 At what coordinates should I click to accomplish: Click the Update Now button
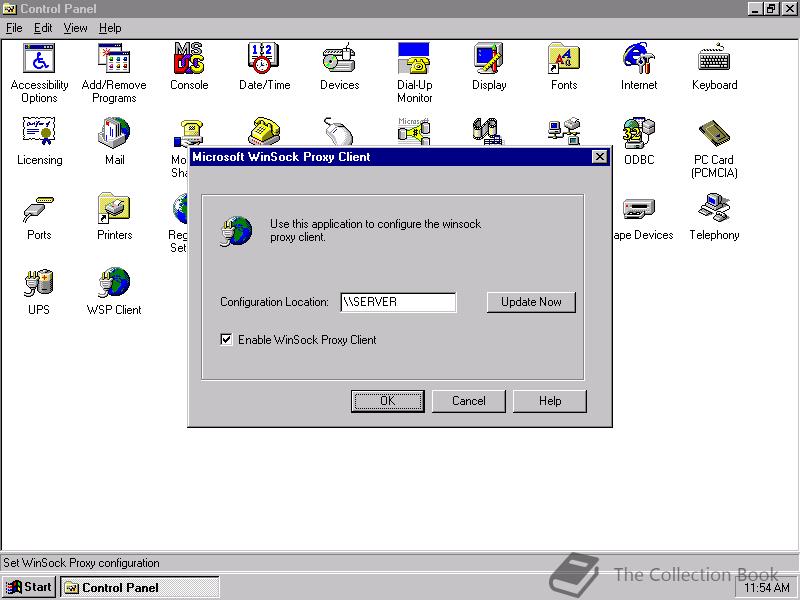pos(531,302)
